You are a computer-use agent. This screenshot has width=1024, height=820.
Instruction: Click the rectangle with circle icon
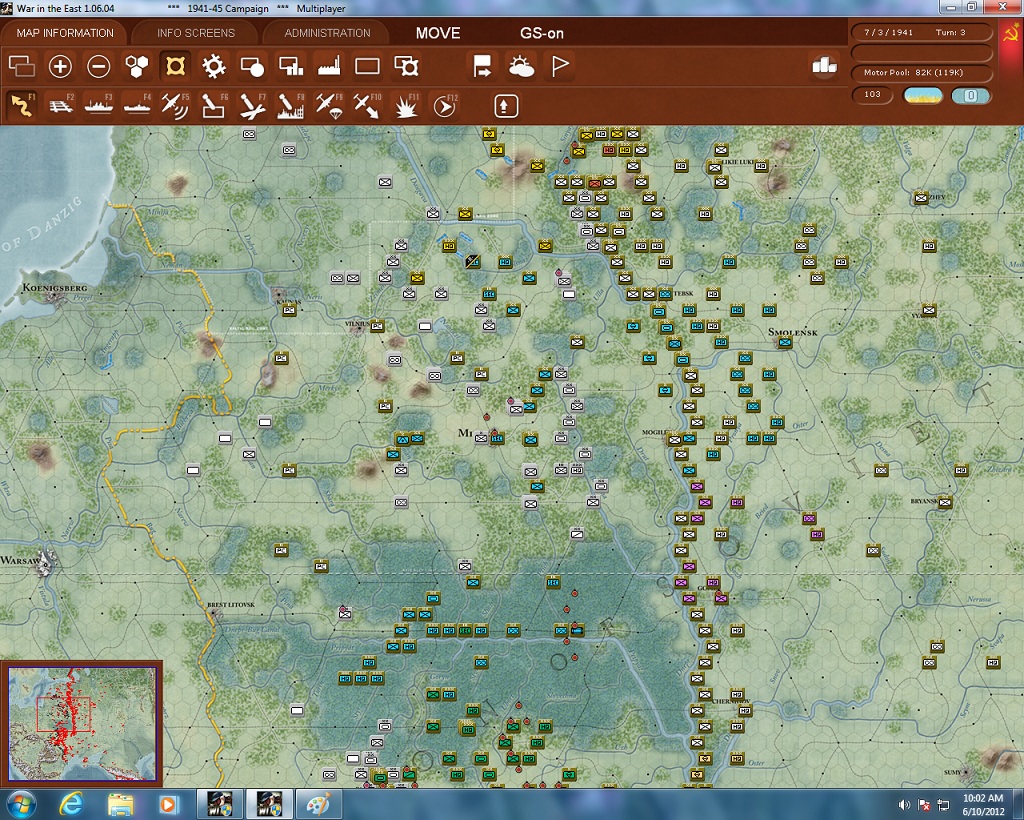pos(252,66)
